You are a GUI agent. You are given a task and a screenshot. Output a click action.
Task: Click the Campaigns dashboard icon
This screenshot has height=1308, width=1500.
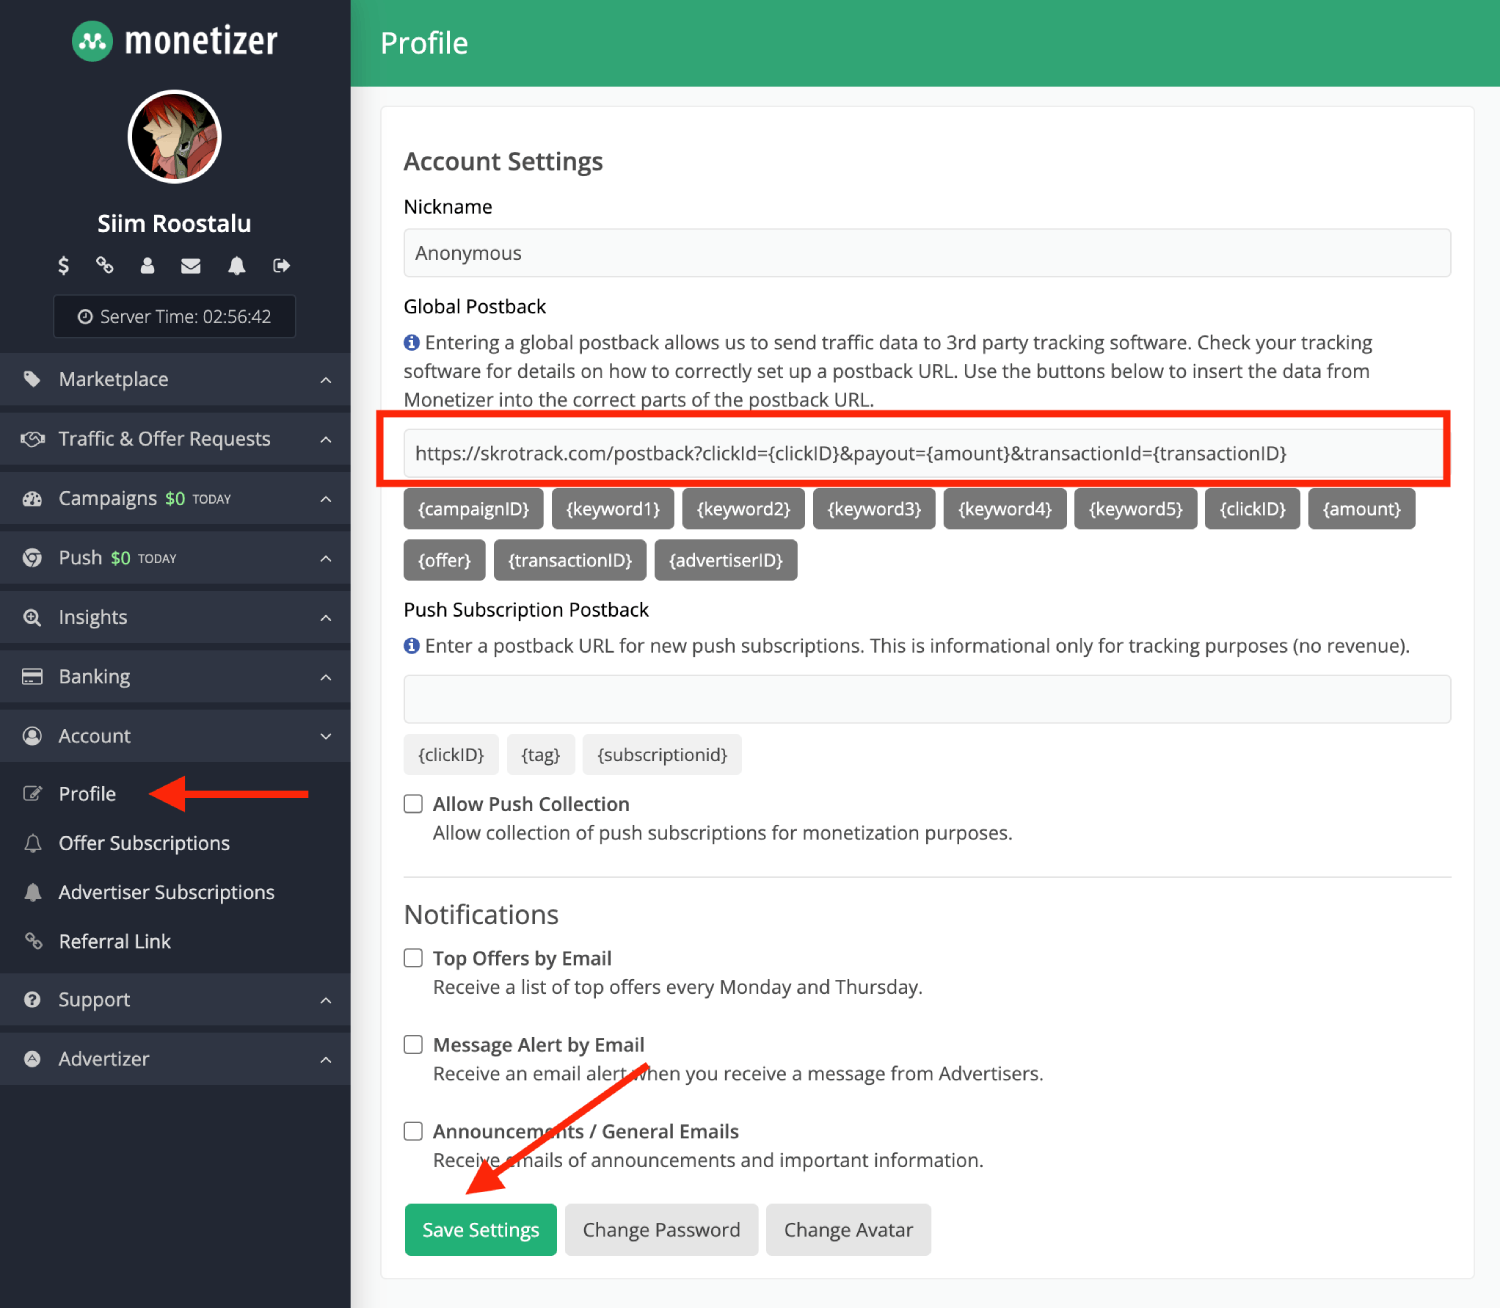pyautogui.click(x=33, y=498)
